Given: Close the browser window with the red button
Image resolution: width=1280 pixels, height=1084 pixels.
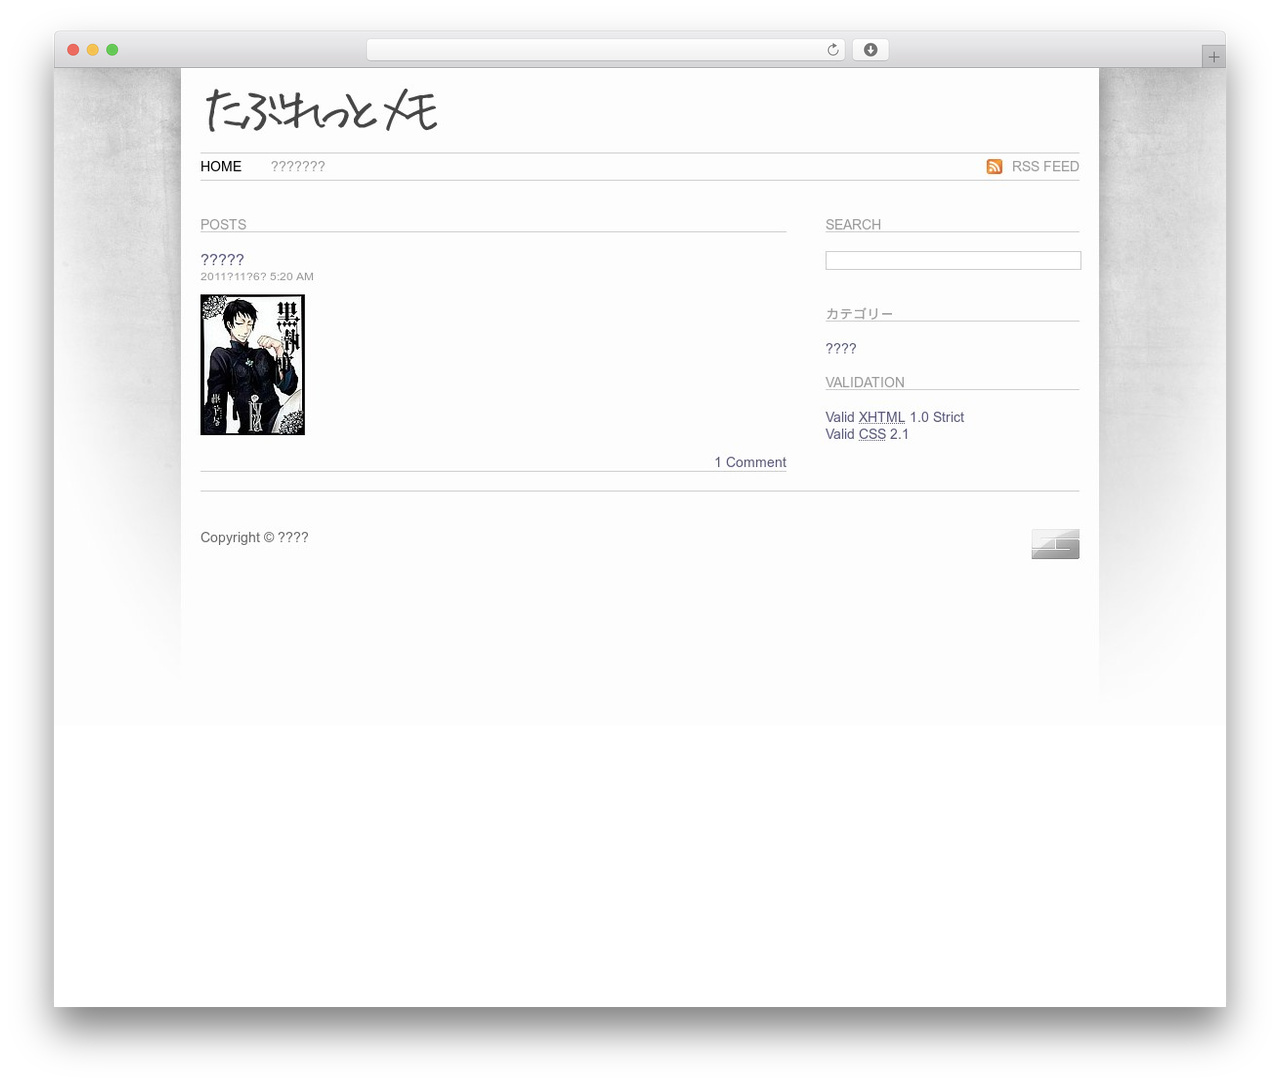Looking at the screenshot, I should tap(73, 50).
